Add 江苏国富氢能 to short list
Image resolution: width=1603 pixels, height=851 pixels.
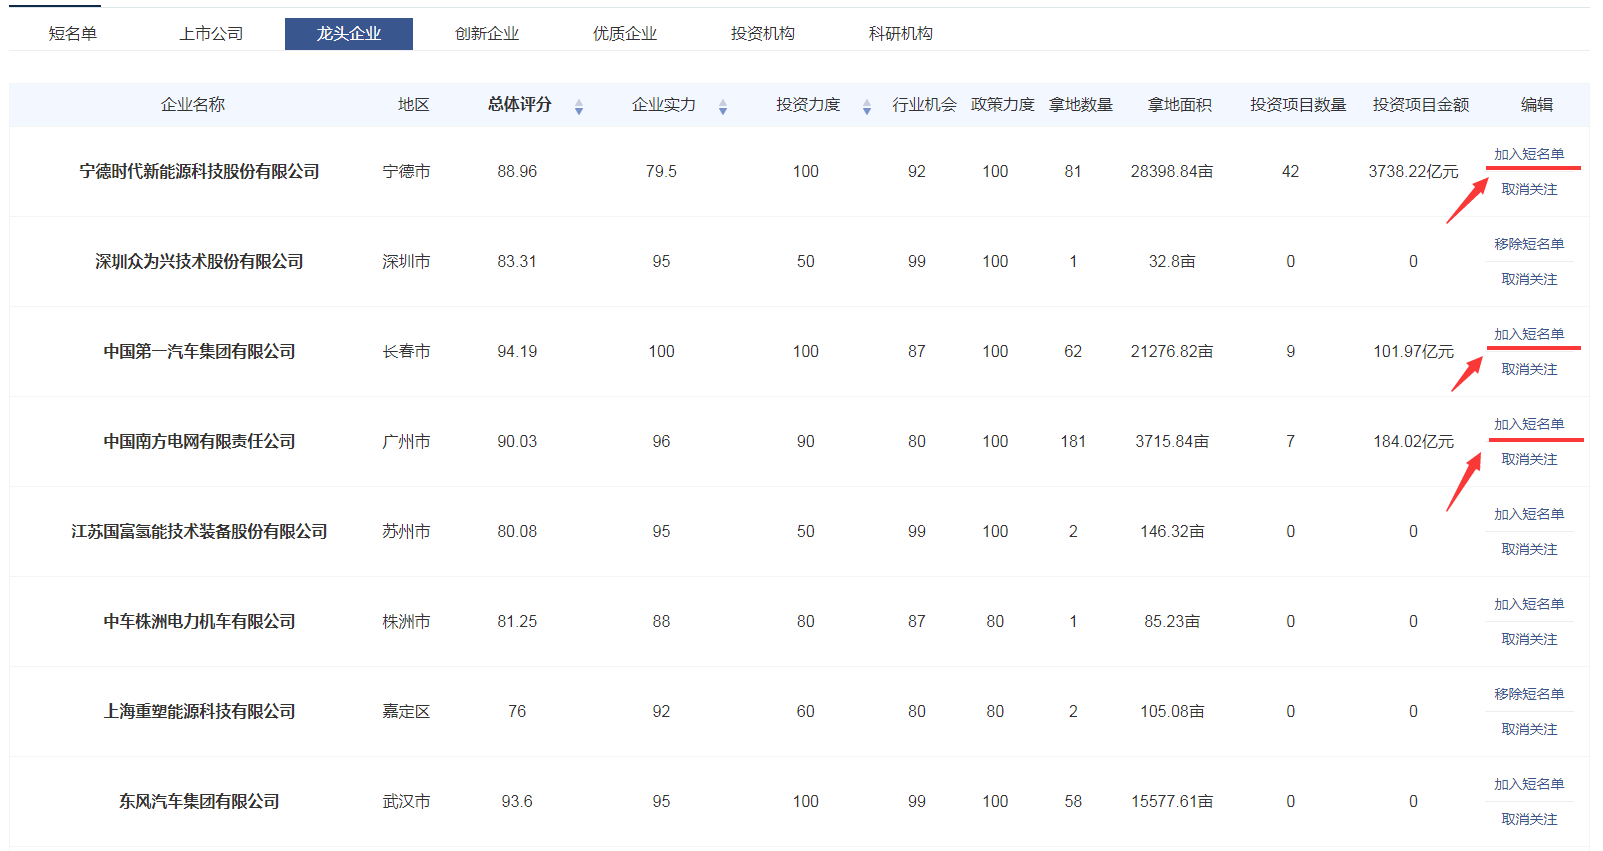click(1529, 514)
